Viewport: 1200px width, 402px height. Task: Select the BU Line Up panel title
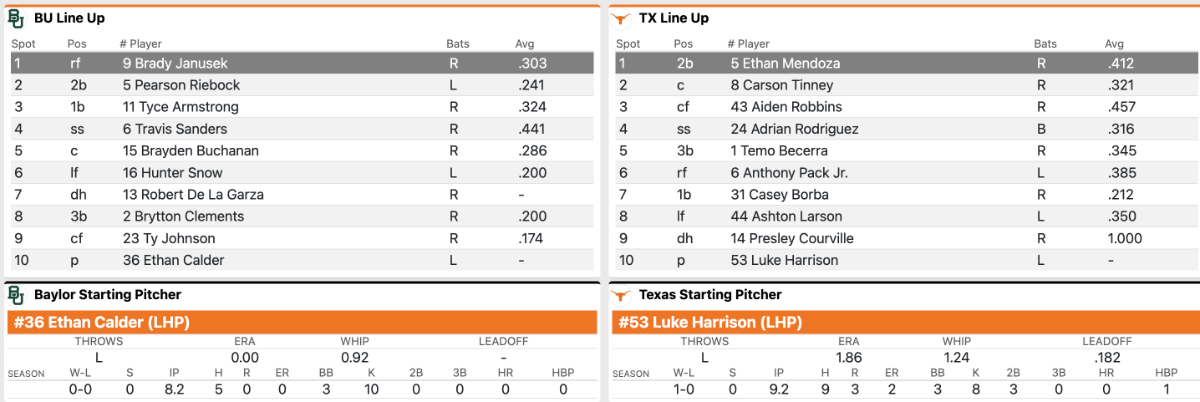69,18
